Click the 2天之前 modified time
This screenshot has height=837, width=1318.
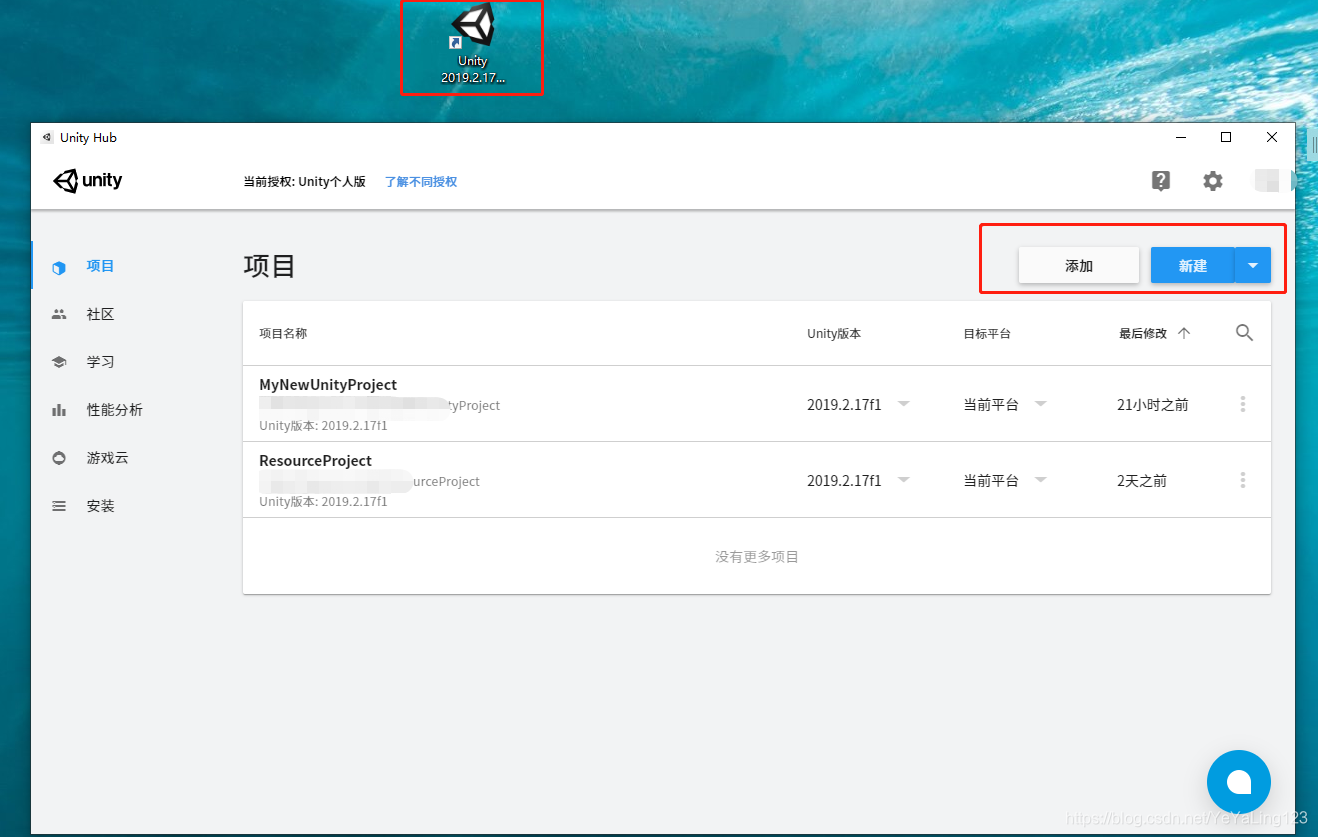pos(1142,481)
